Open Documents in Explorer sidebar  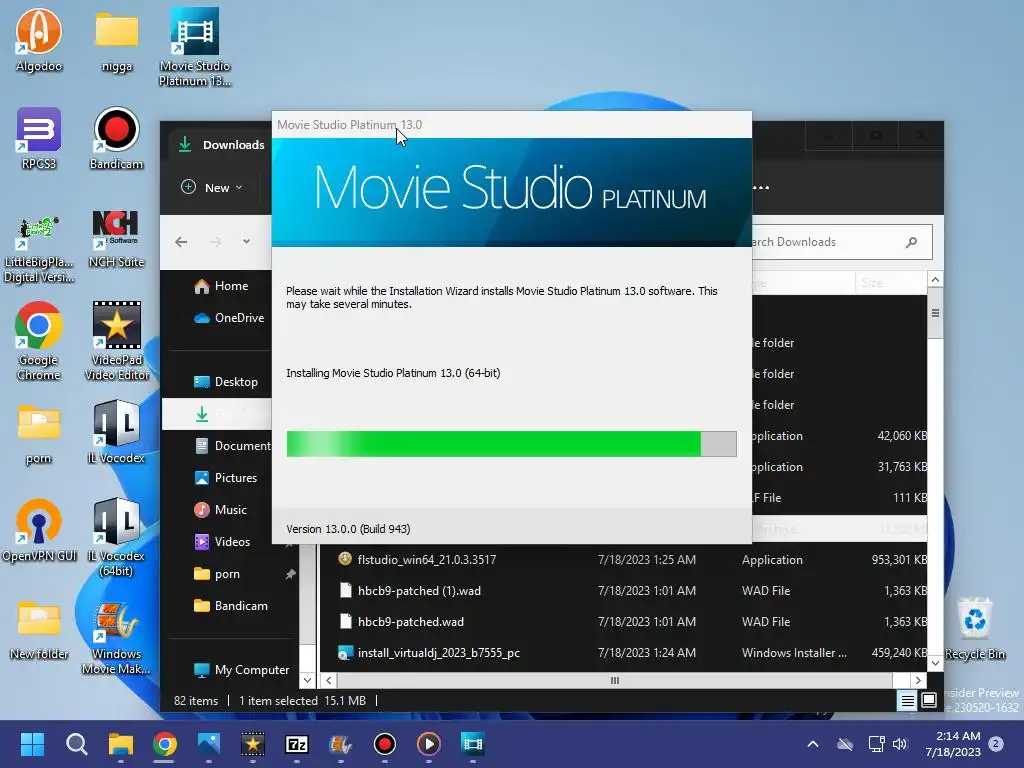[232, 445]
